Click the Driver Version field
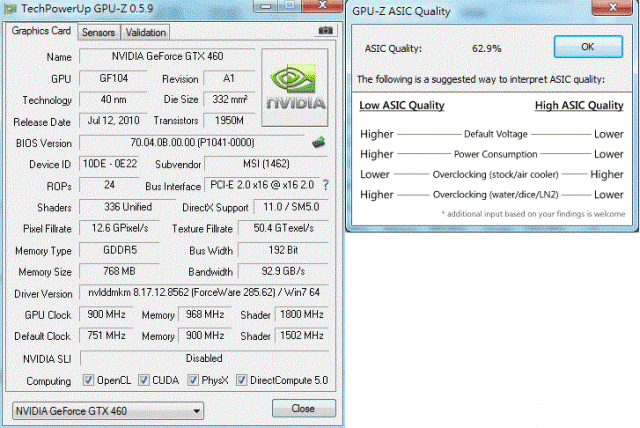The height and width of the screenshot is (428, 640). pos(204,293)
